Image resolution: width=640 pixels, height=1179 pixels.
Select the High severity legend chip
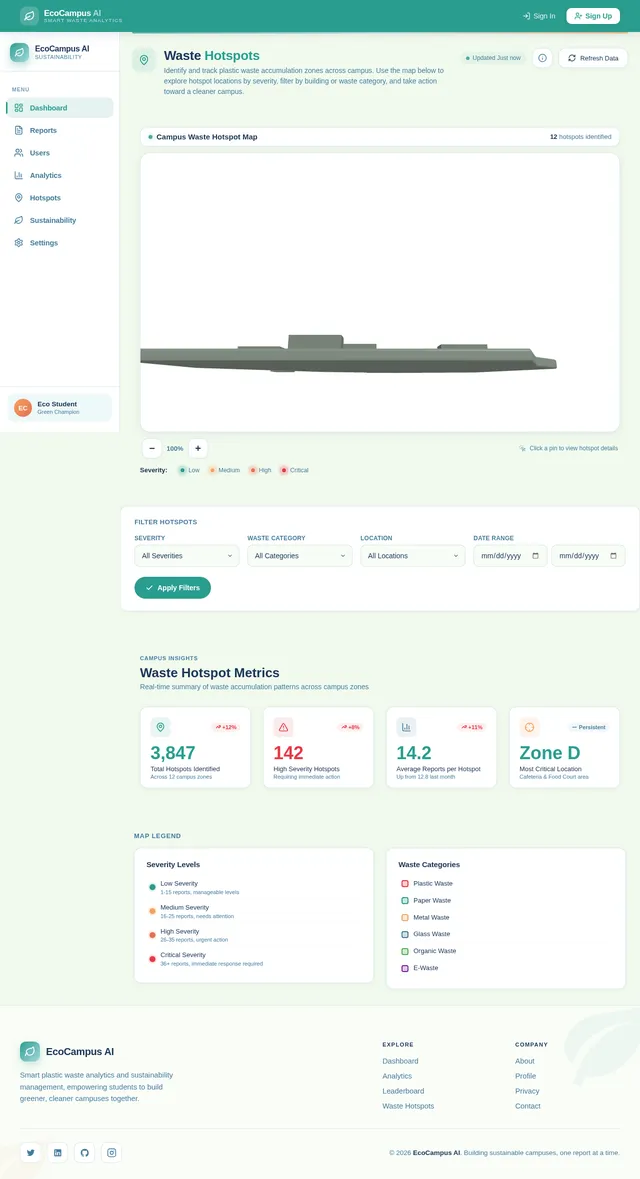click(x=260, y=470)
